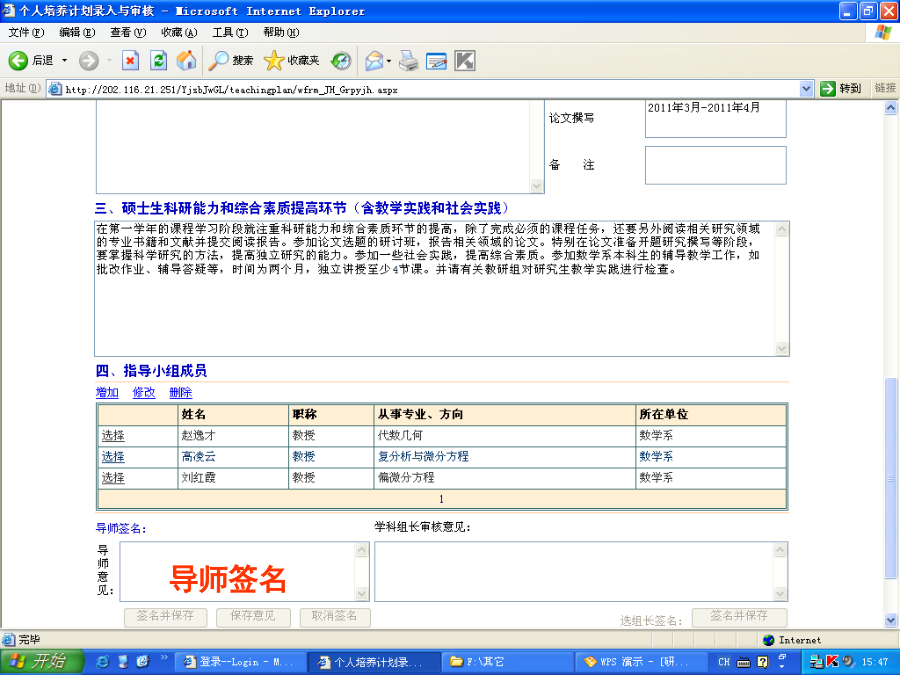
Task: Open the 查看 (View) menu
Action: [126, 33]
